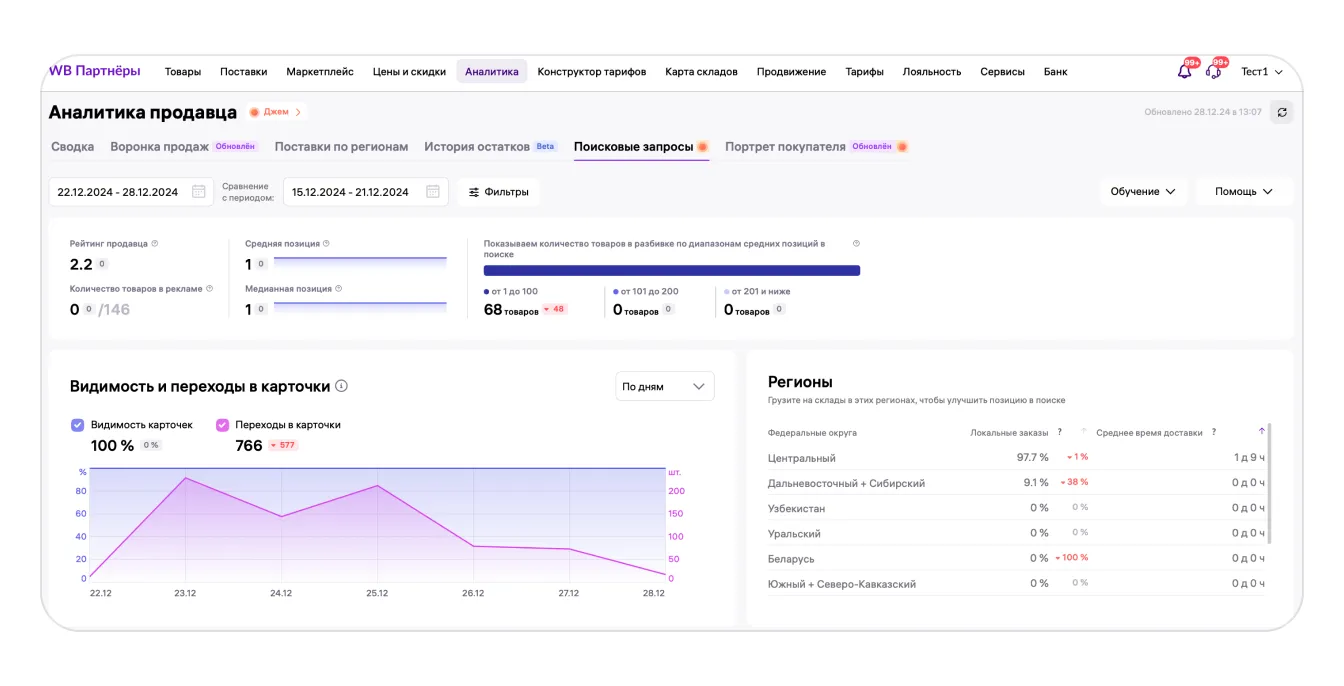Open the support headset icon
1344x686 pixels.
pos(1213,72)
